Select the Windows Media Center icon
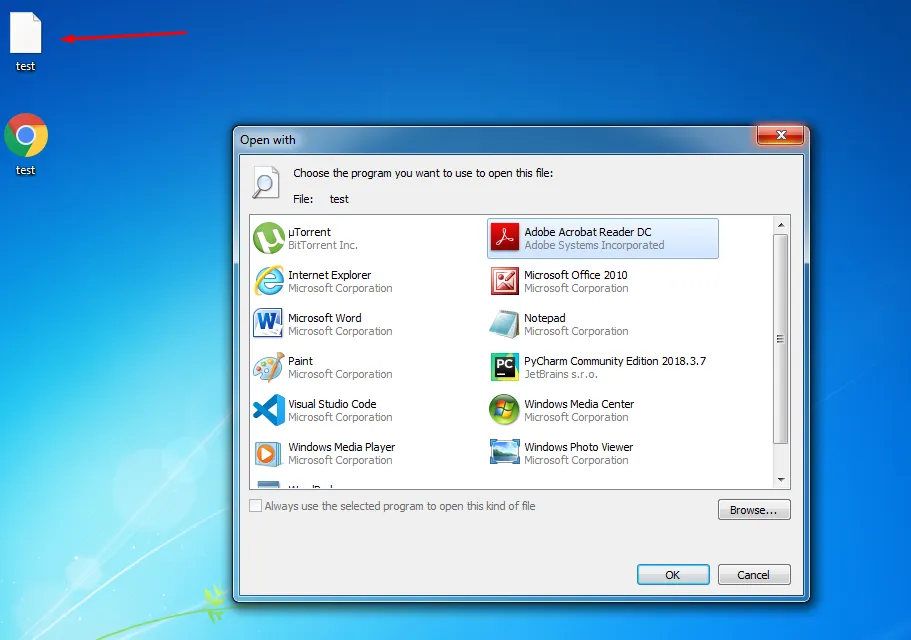 pyautogui.click(x=505, y=410)
